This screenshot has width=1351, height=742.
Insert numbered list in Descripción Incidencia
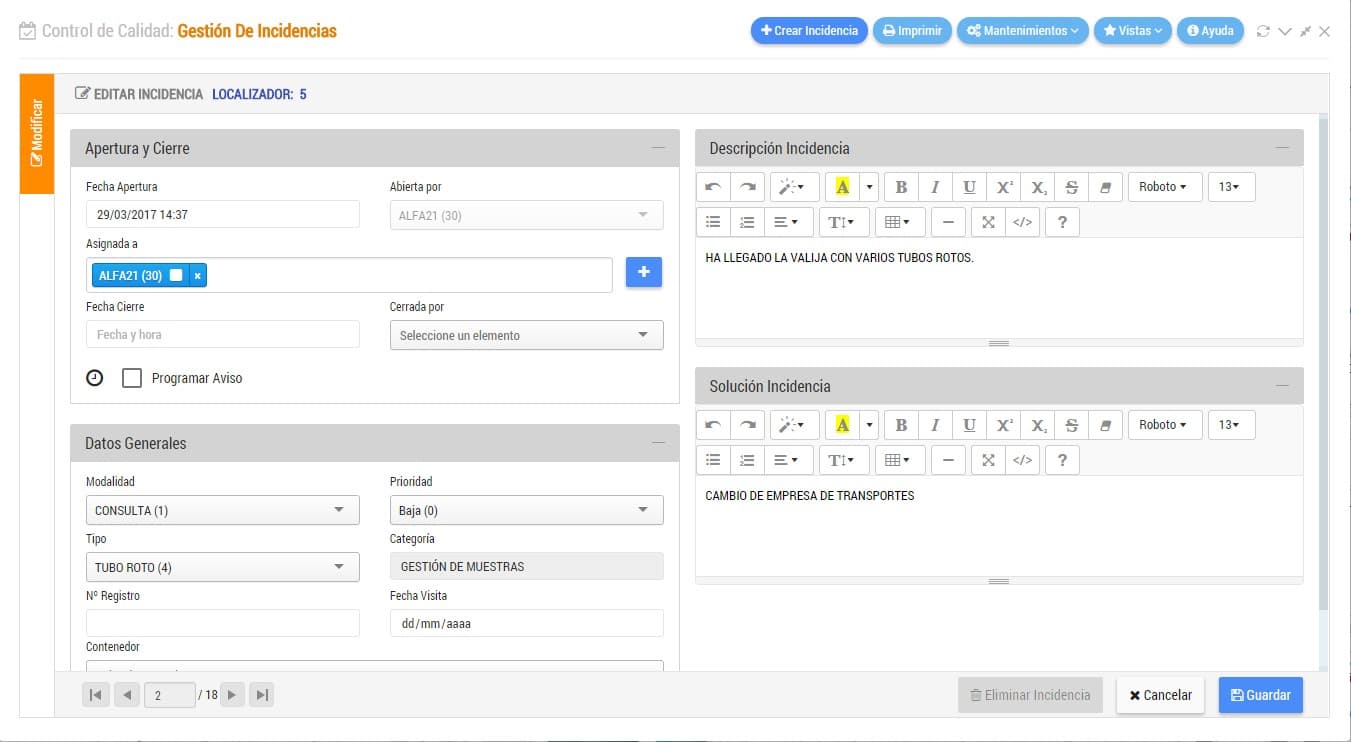747,222
